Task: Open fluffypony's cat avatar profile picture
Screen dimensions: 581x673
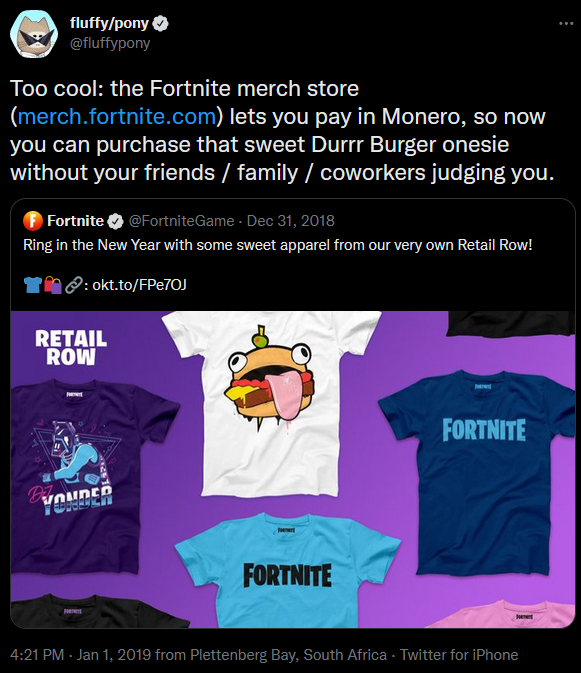Action: click(x=34, y=34)
